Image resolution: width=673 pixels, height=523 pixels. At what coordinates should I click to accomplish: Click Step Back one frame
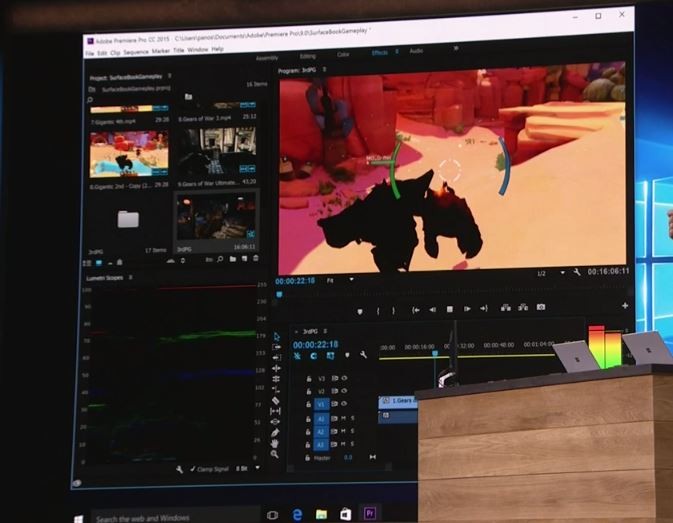pyautogui.click(x=432, y=309)
